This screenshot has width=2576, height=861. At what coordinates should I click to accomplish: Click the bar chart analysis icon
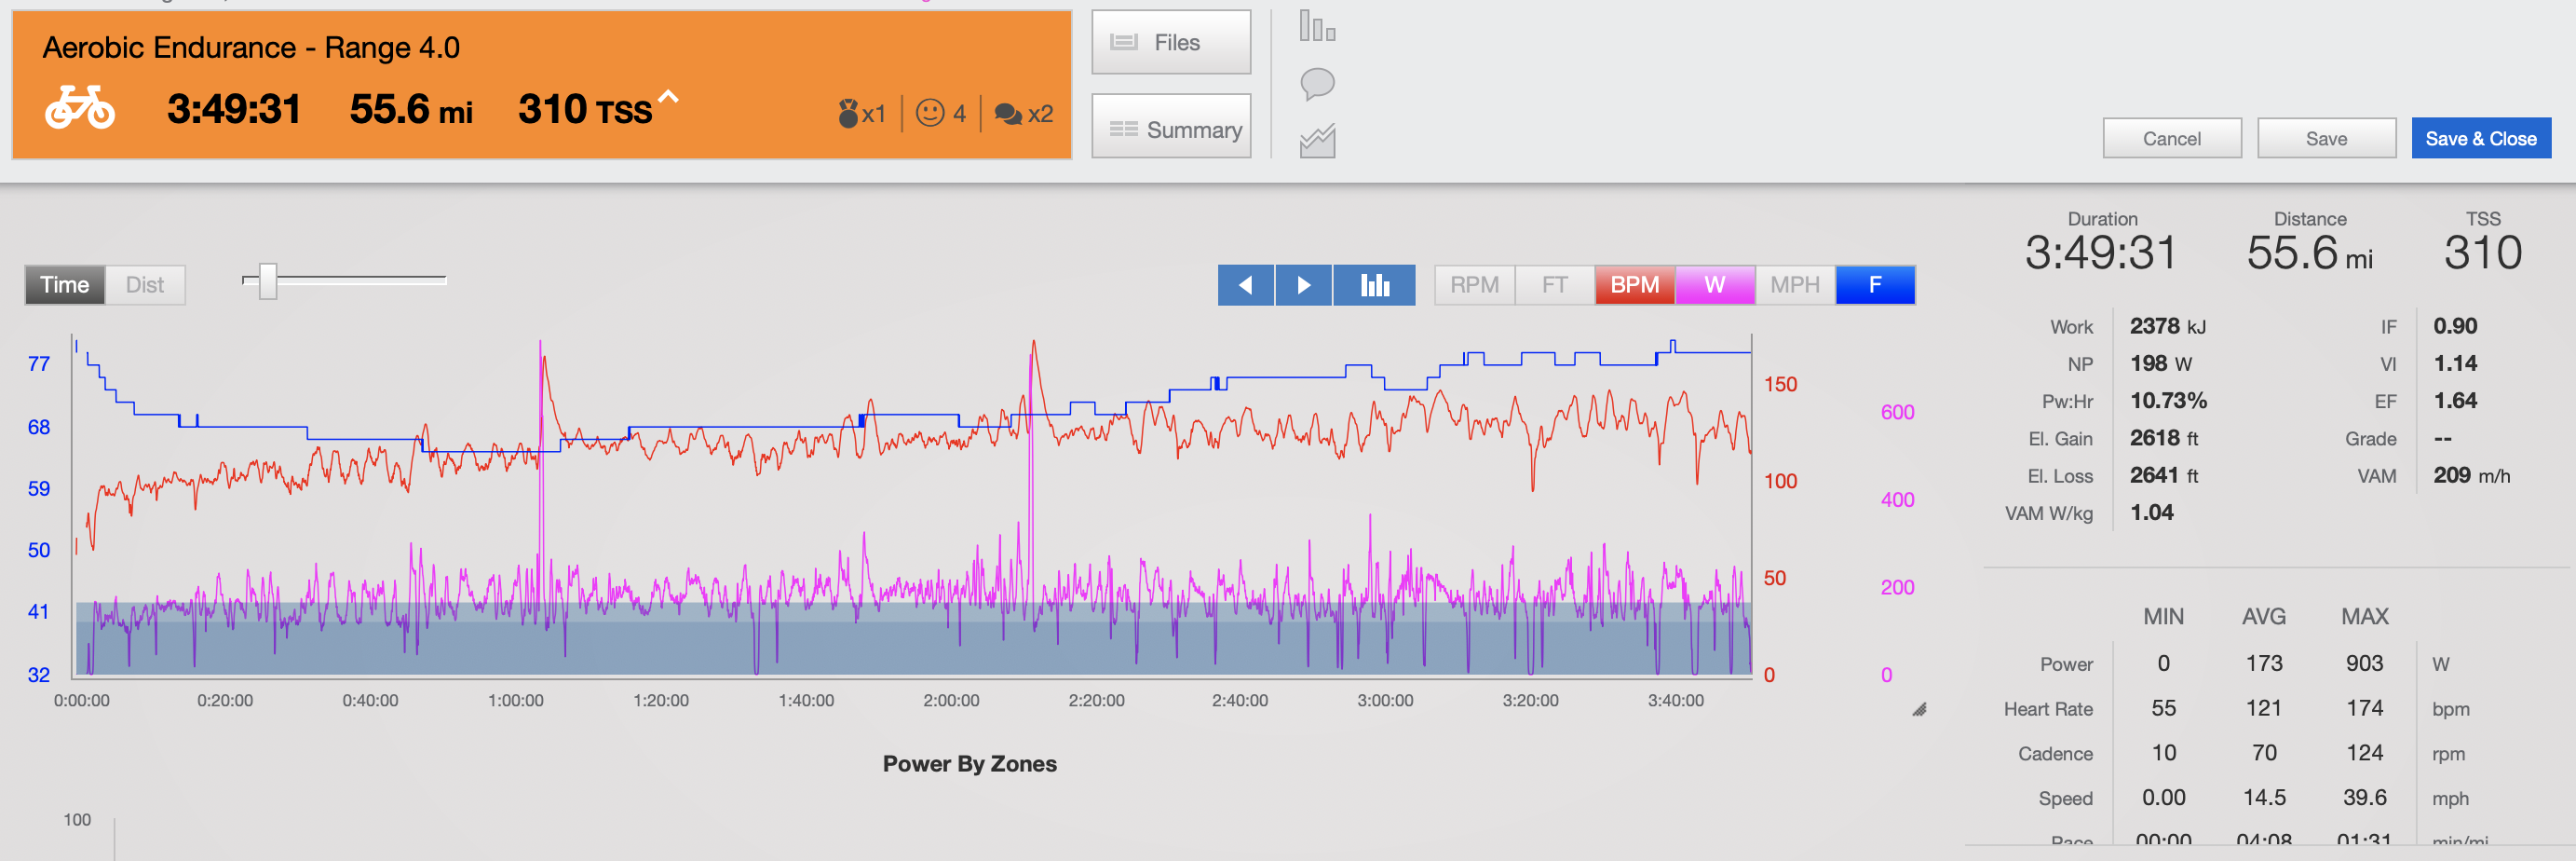point(1317,26)
